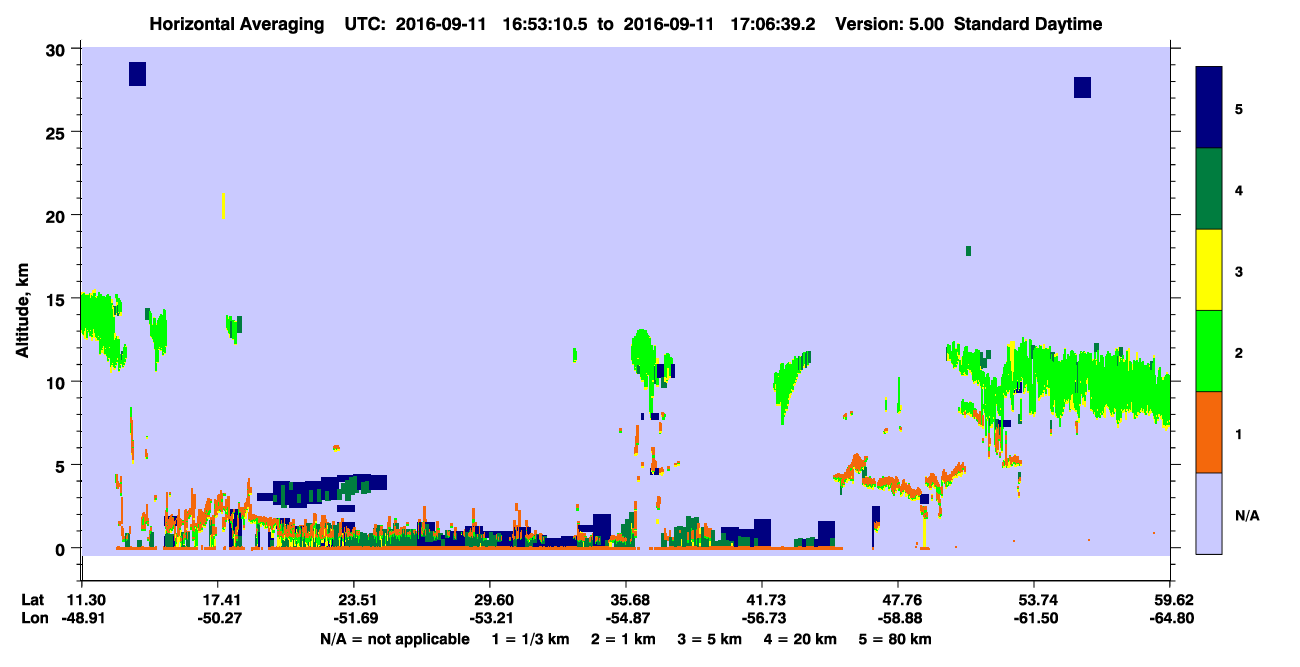Click longitude value '-51.69'
The width and height of the screenshot is (1300, 667).
(354, 619)
